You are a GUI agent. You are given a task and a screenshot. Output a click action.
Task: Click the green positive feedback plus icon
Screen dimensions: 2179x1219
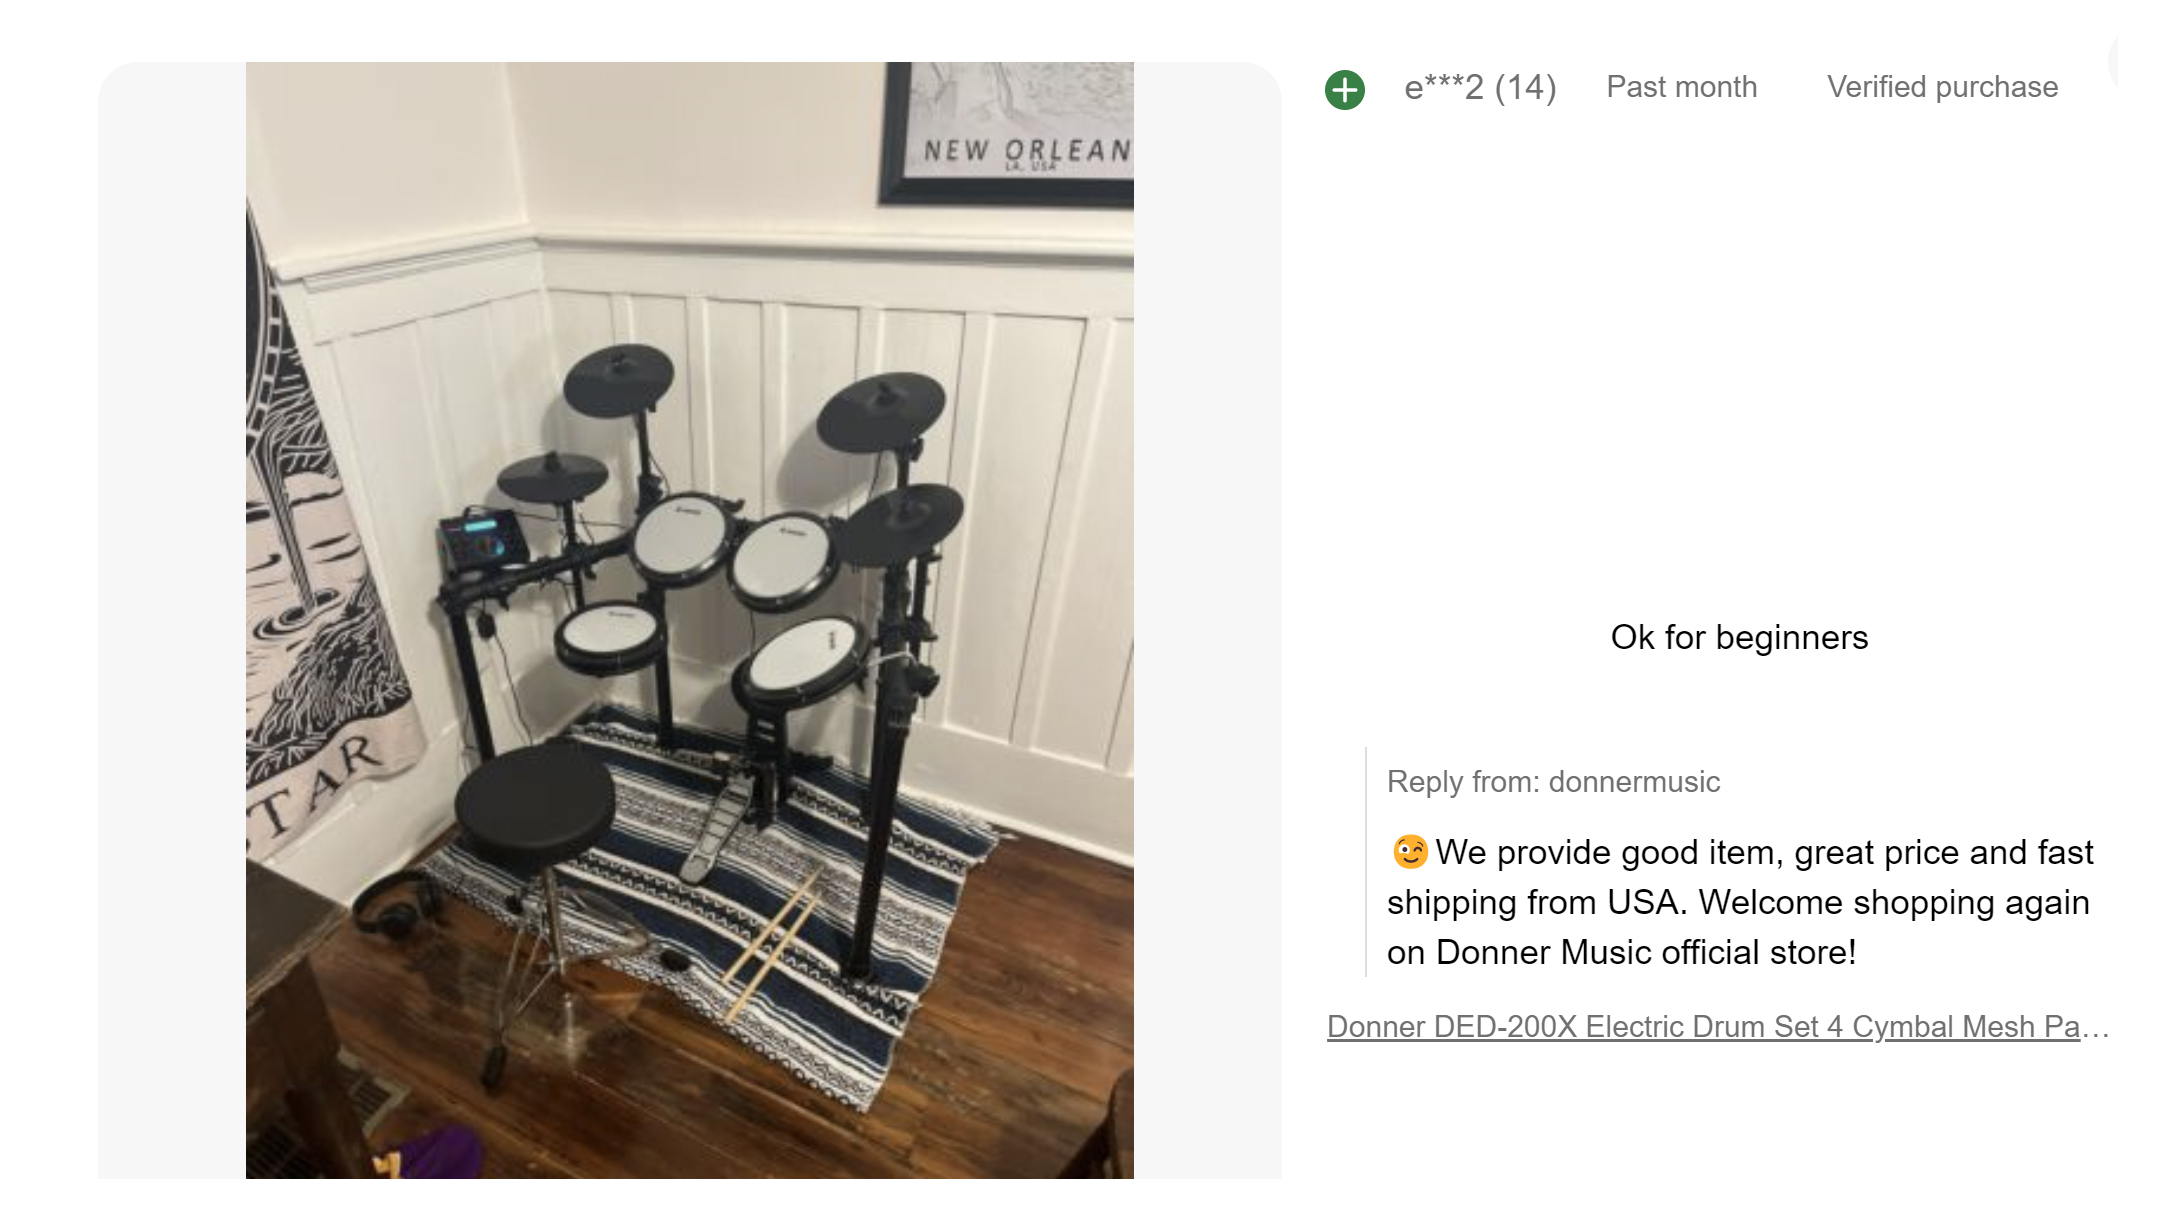[1344, 90]
